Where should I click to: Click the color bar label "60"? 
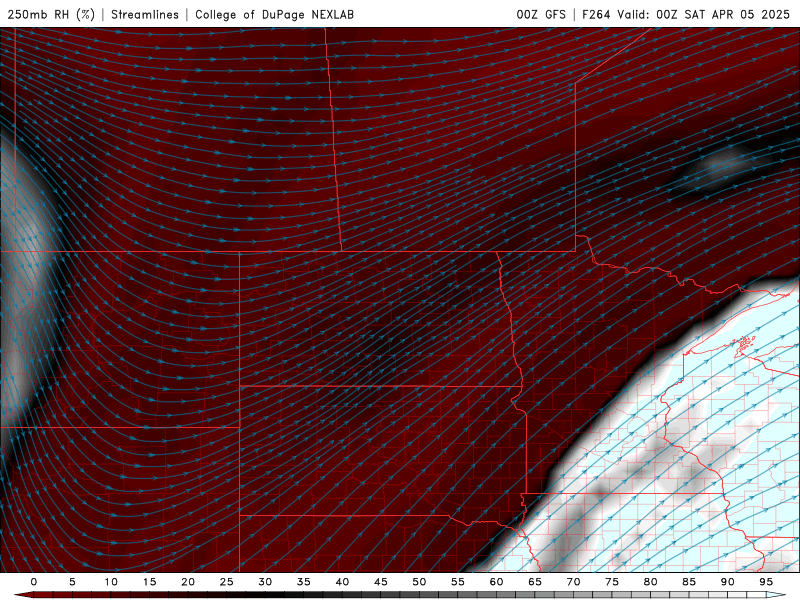496,582
